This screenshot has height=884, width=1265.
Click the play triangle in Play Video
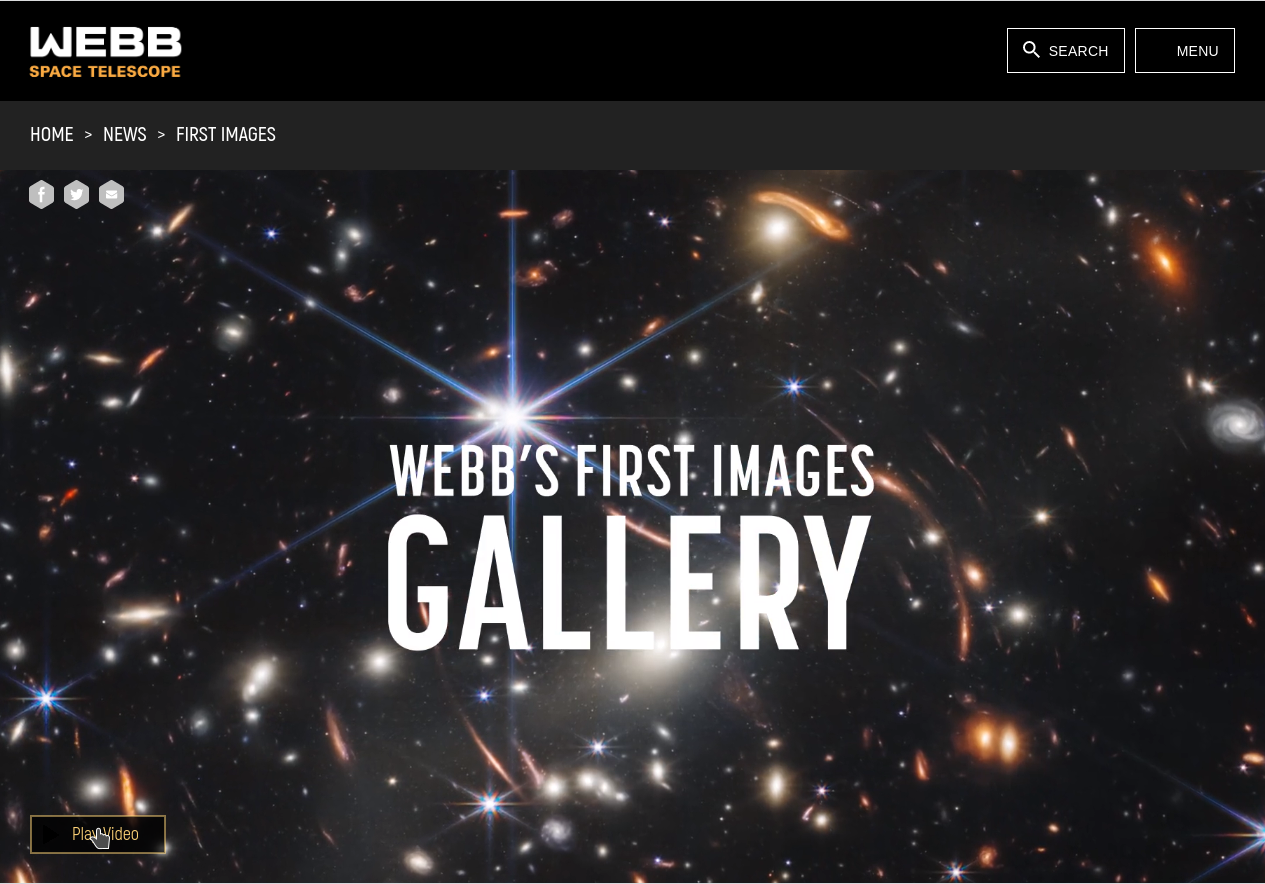52,834
